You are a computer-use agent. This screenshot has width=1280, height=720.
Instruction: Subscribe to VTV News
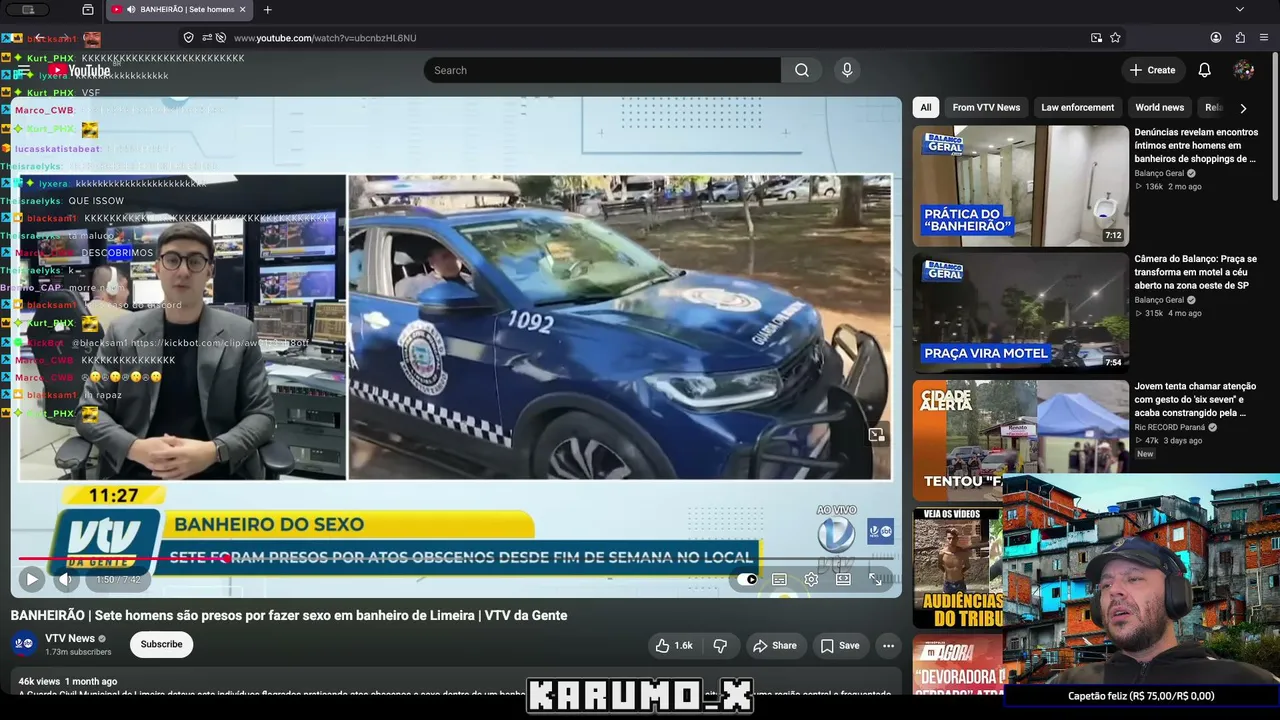(x=161, y=644)
